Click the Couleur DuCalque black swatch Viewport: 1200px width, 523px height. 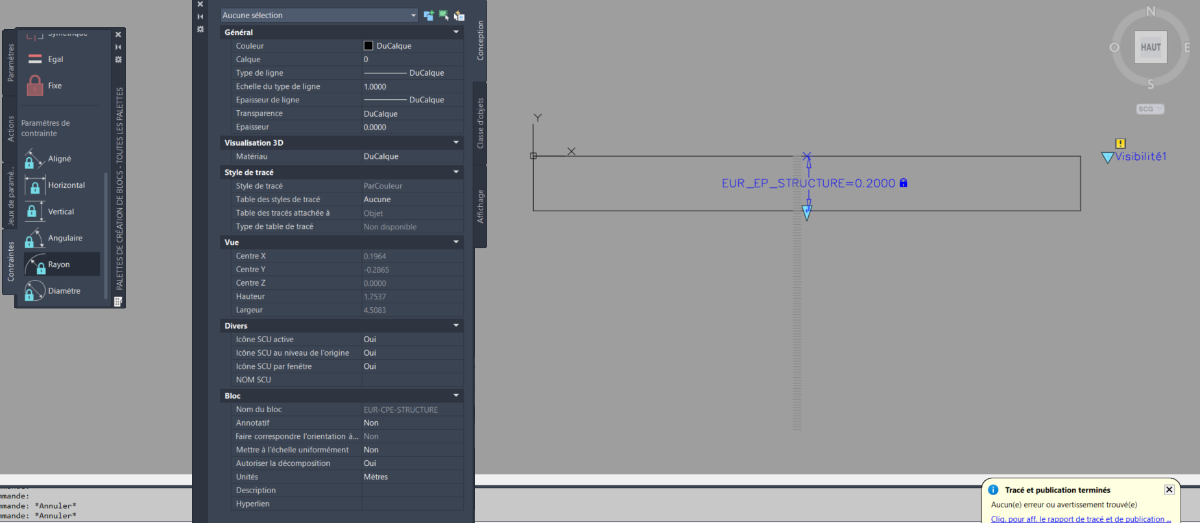click(368, 46)
